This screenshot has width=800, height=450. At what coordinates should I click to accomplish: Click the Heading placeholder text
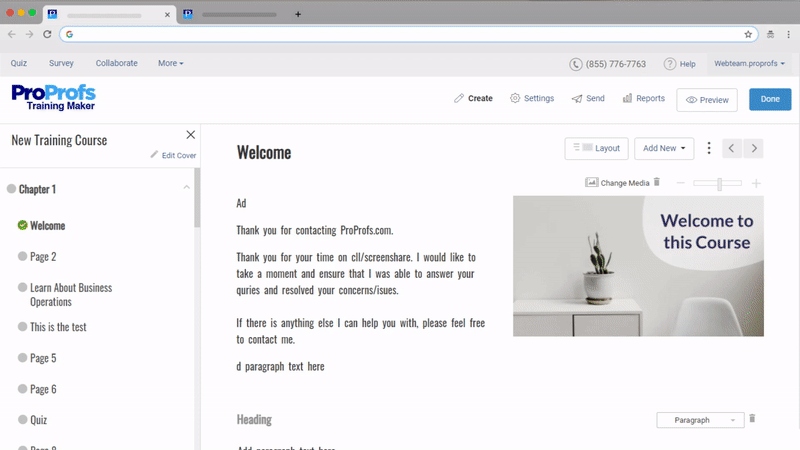click(x=254, y=419)
